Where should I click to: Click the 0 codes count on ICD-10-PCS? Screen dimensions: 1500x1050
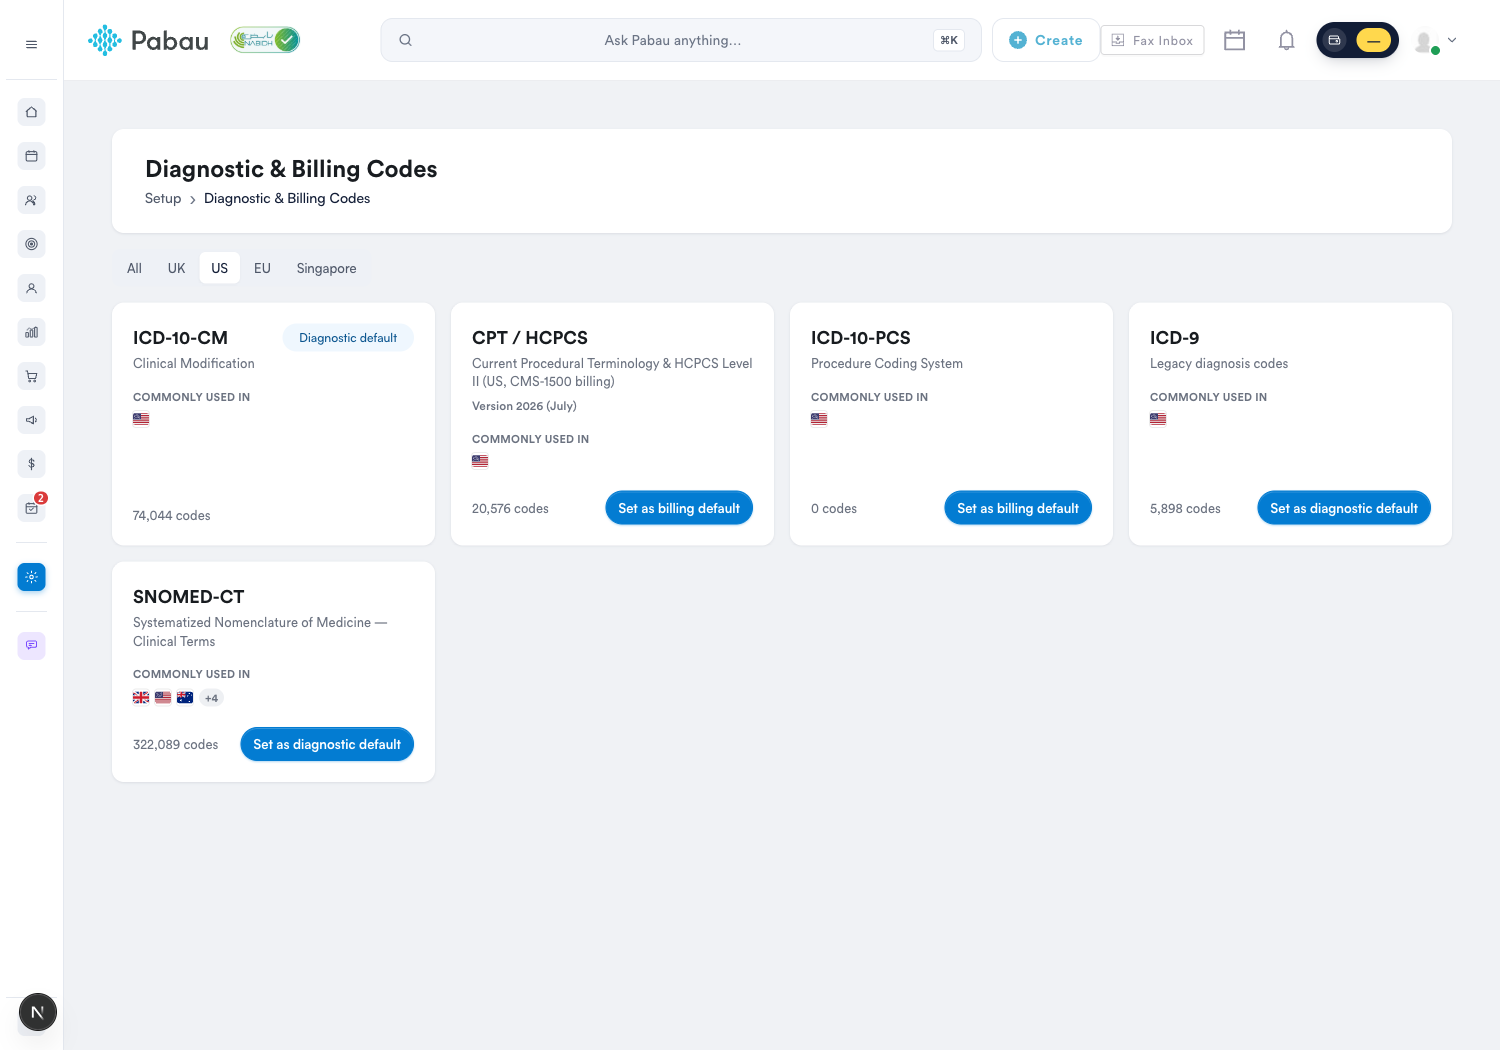[x=834, y=508]
